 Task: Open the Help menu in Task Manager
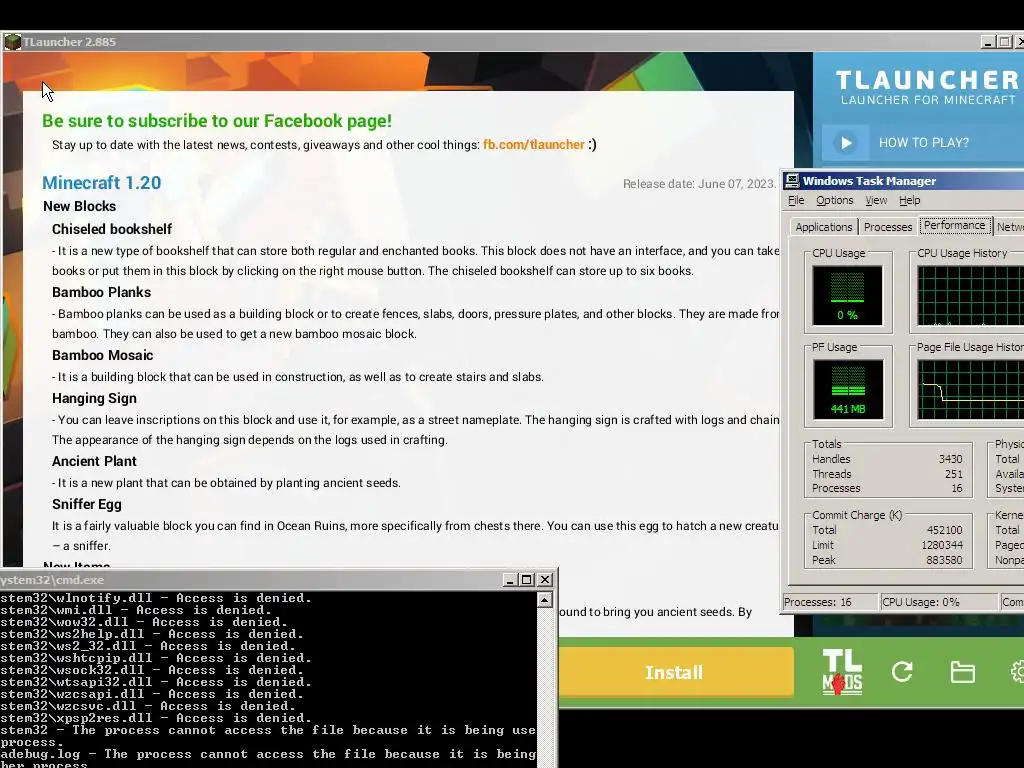909,200
